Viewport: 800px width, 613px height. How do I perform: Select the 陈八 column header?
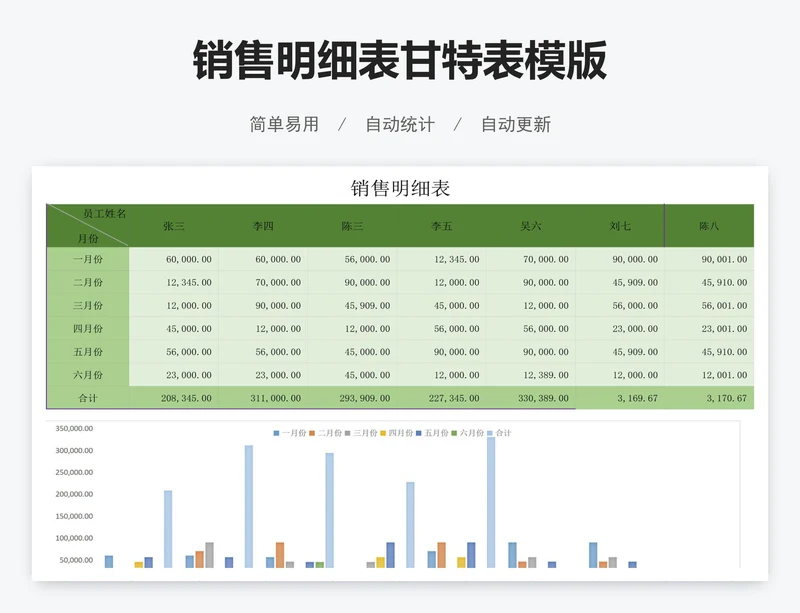(709, 226)
